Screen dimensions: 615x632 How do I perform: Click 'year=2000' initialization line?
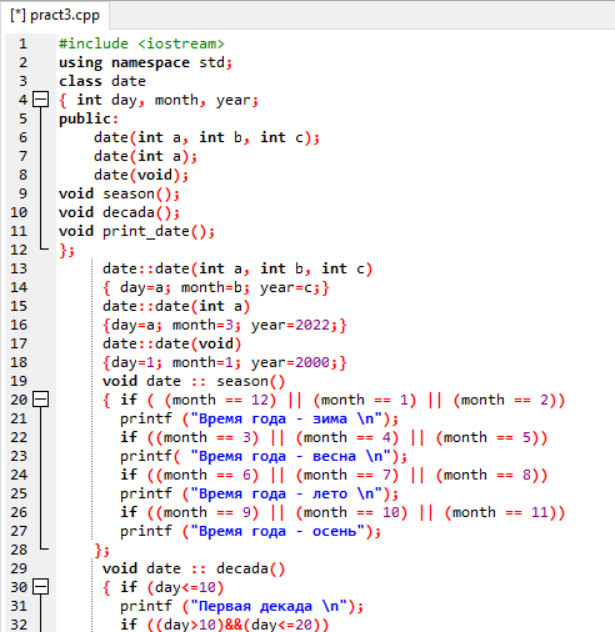225,362
